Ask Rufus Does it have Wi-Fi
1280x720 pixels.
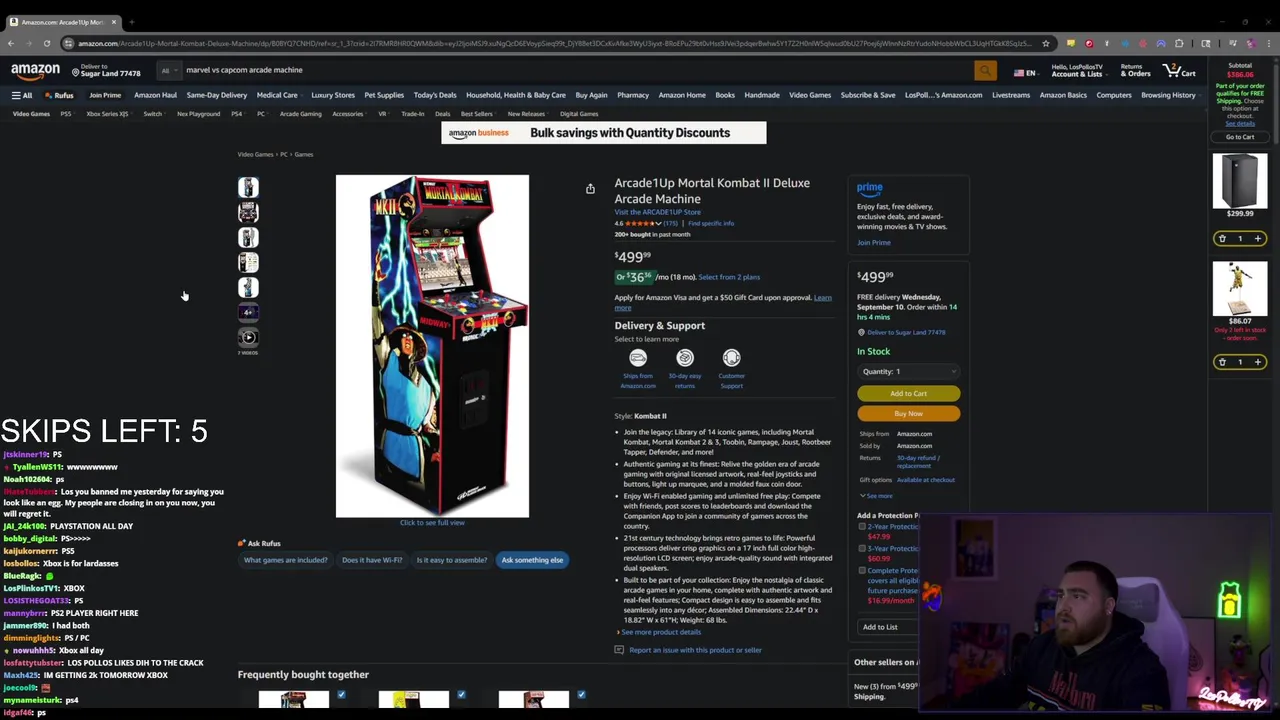[x=372, y=560]
